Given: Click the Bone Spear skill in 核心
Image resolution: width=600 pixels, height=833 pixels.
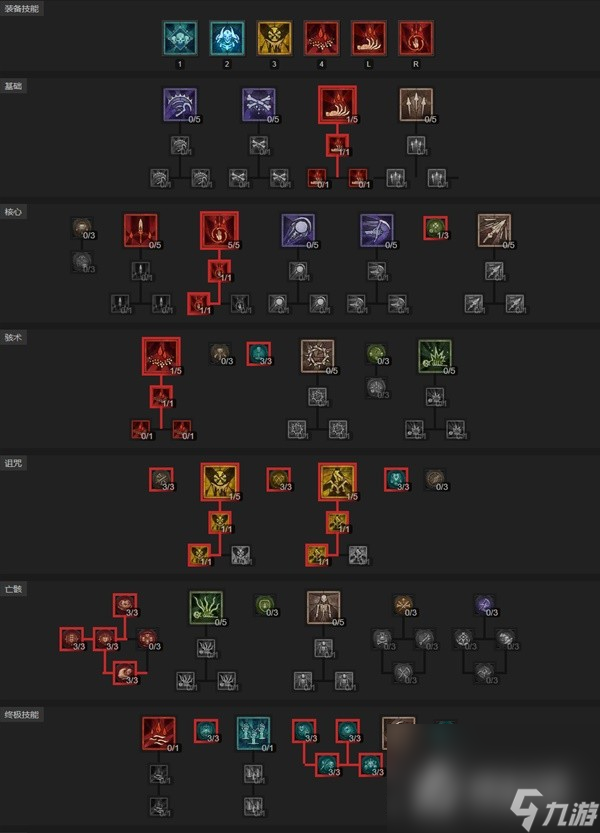Looking at the screenshot, I should coord(494,231).
